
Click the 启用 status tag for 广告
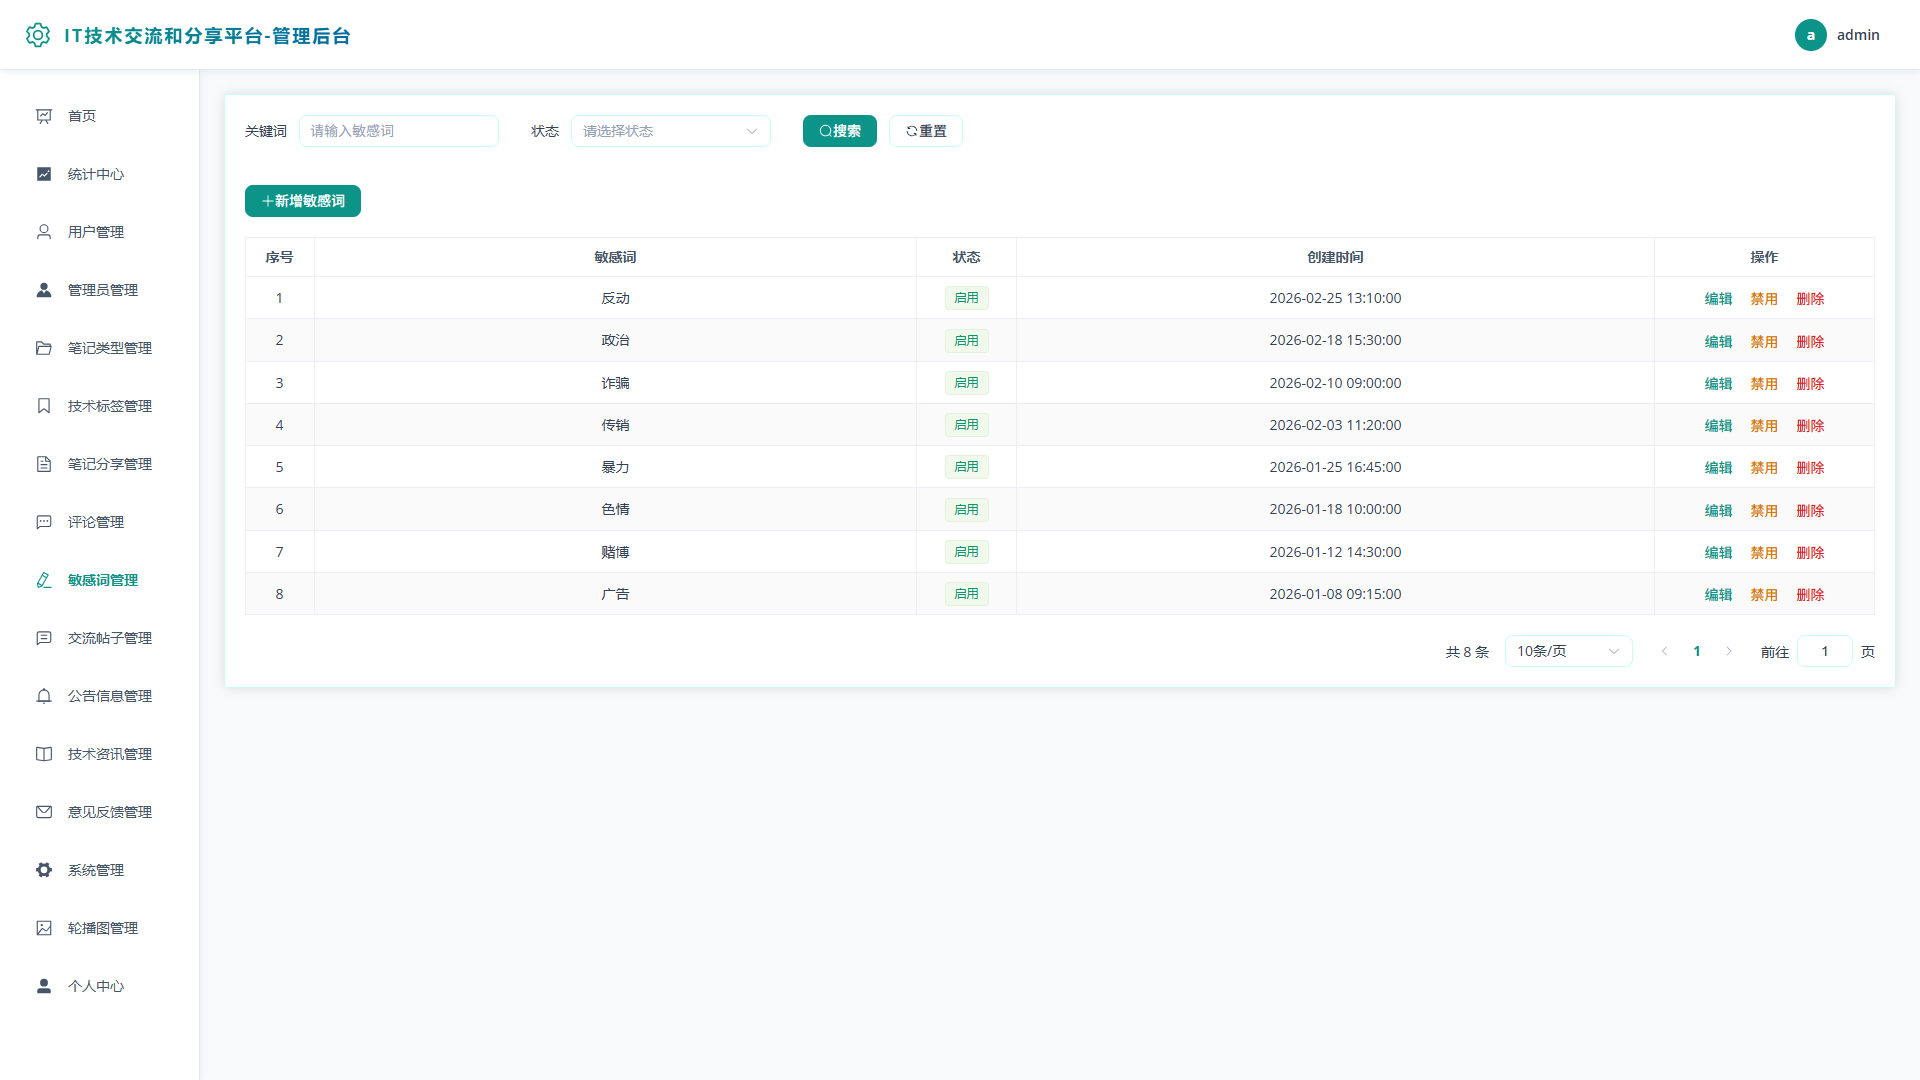click(967, 594)
